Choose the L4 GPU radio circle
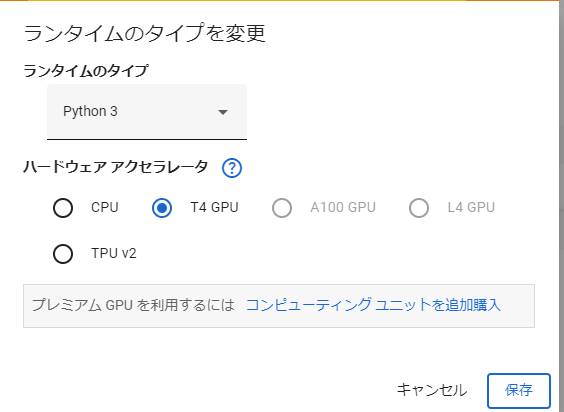 pyautogui.click(x=419, y=208)
